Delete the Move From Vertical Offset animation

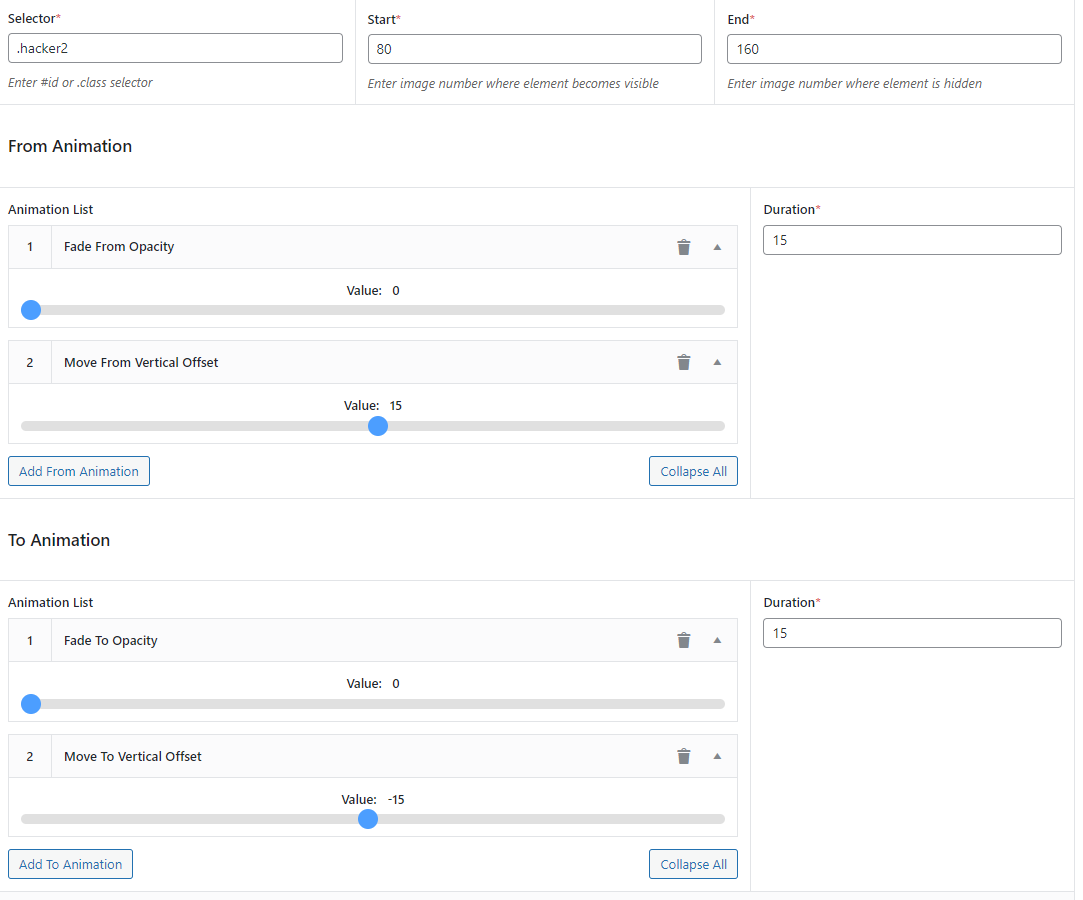(684, 363)
